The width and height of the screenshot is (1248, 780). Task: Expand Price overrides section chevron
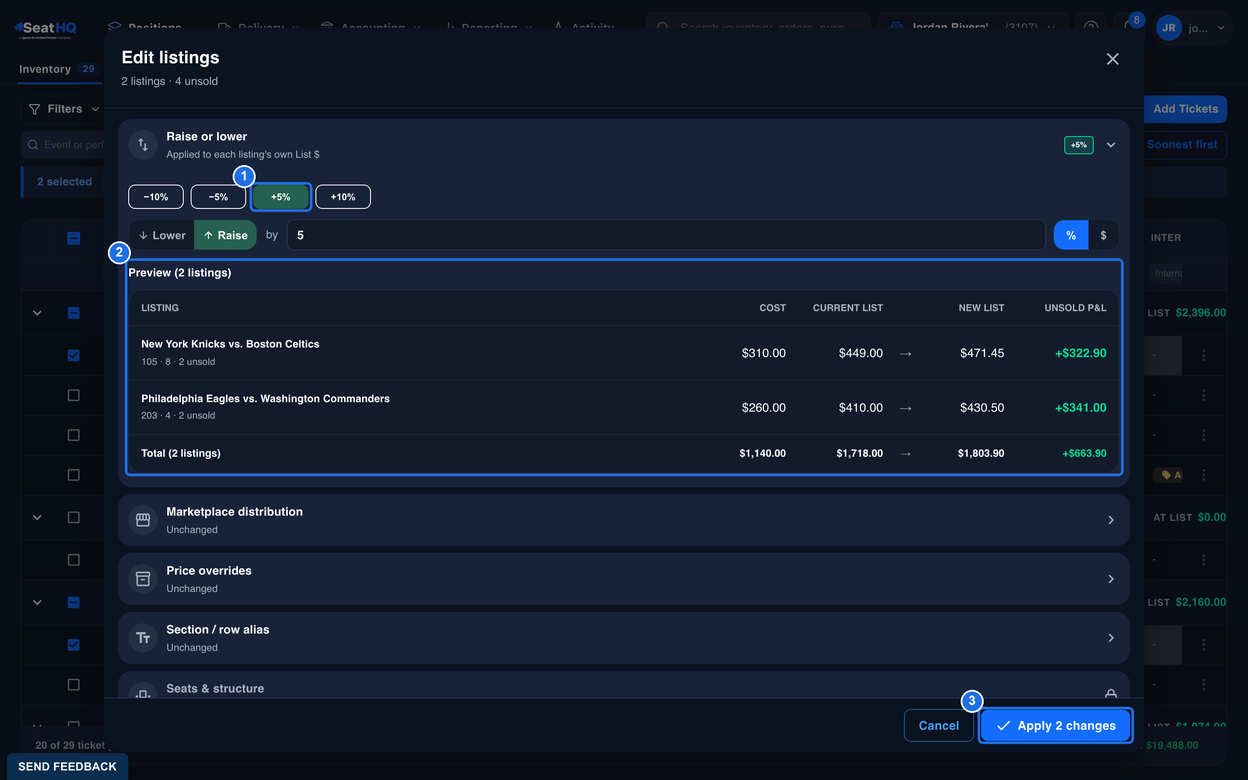1110,579
